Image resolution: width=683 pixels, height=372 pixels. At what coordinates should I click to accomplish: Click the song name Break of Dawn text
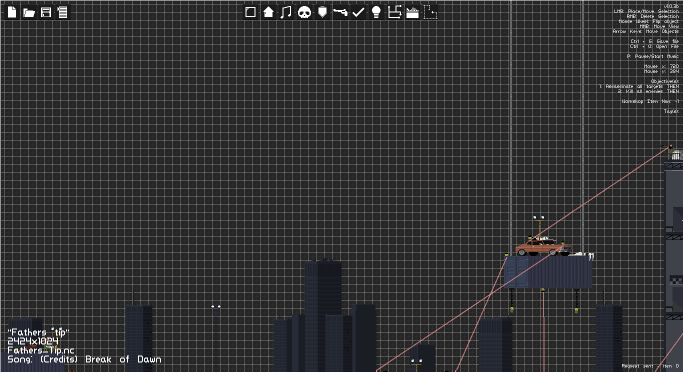click(123, 359)
